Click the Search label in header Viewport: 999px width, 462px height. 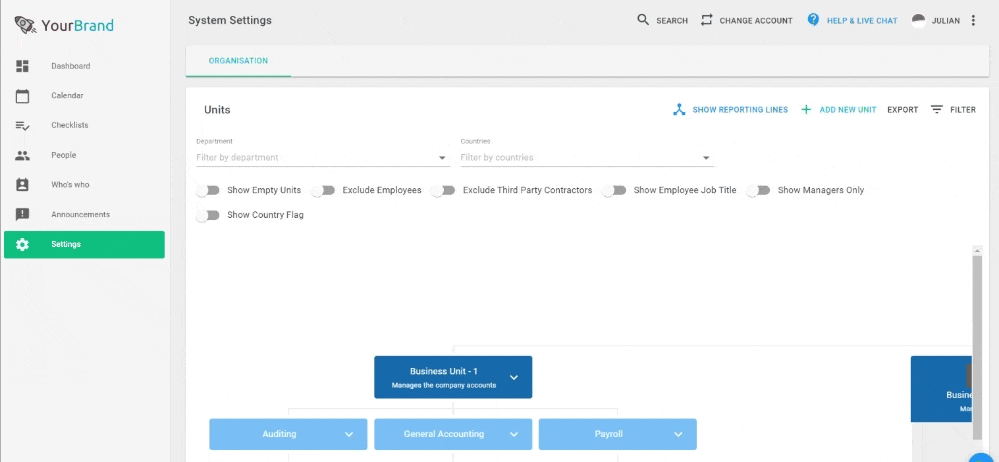tap(672, 21)
